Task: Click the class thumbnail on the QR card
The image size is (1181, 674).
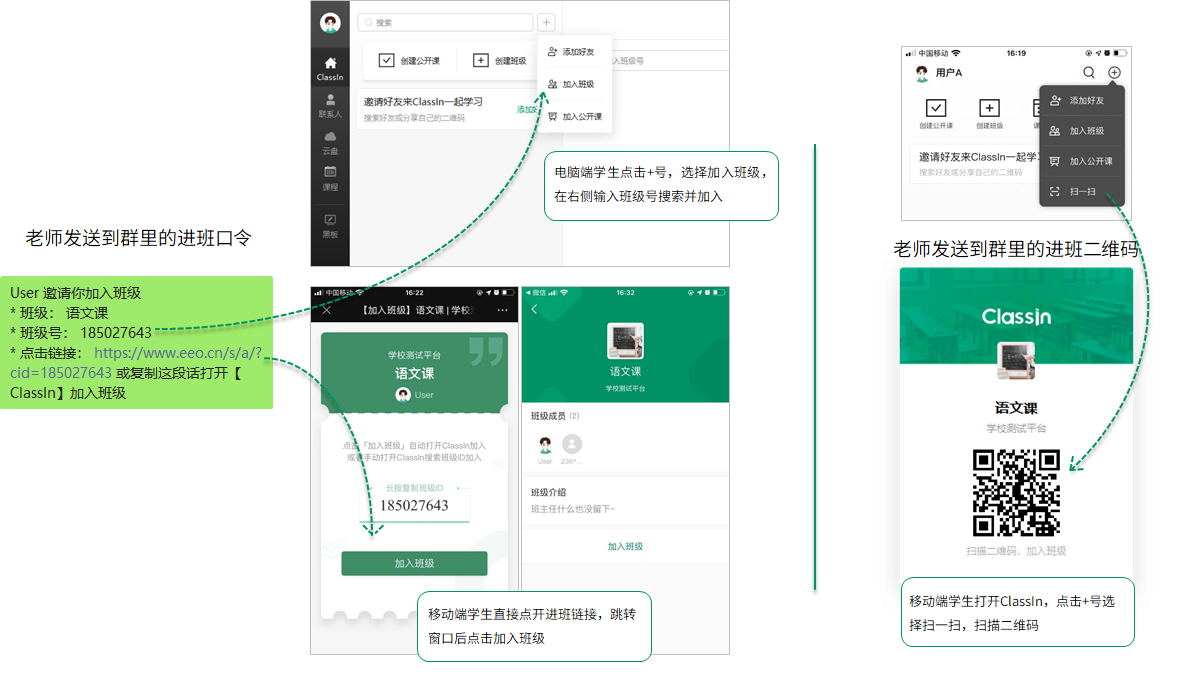Action: click(x=1016, y=360)
